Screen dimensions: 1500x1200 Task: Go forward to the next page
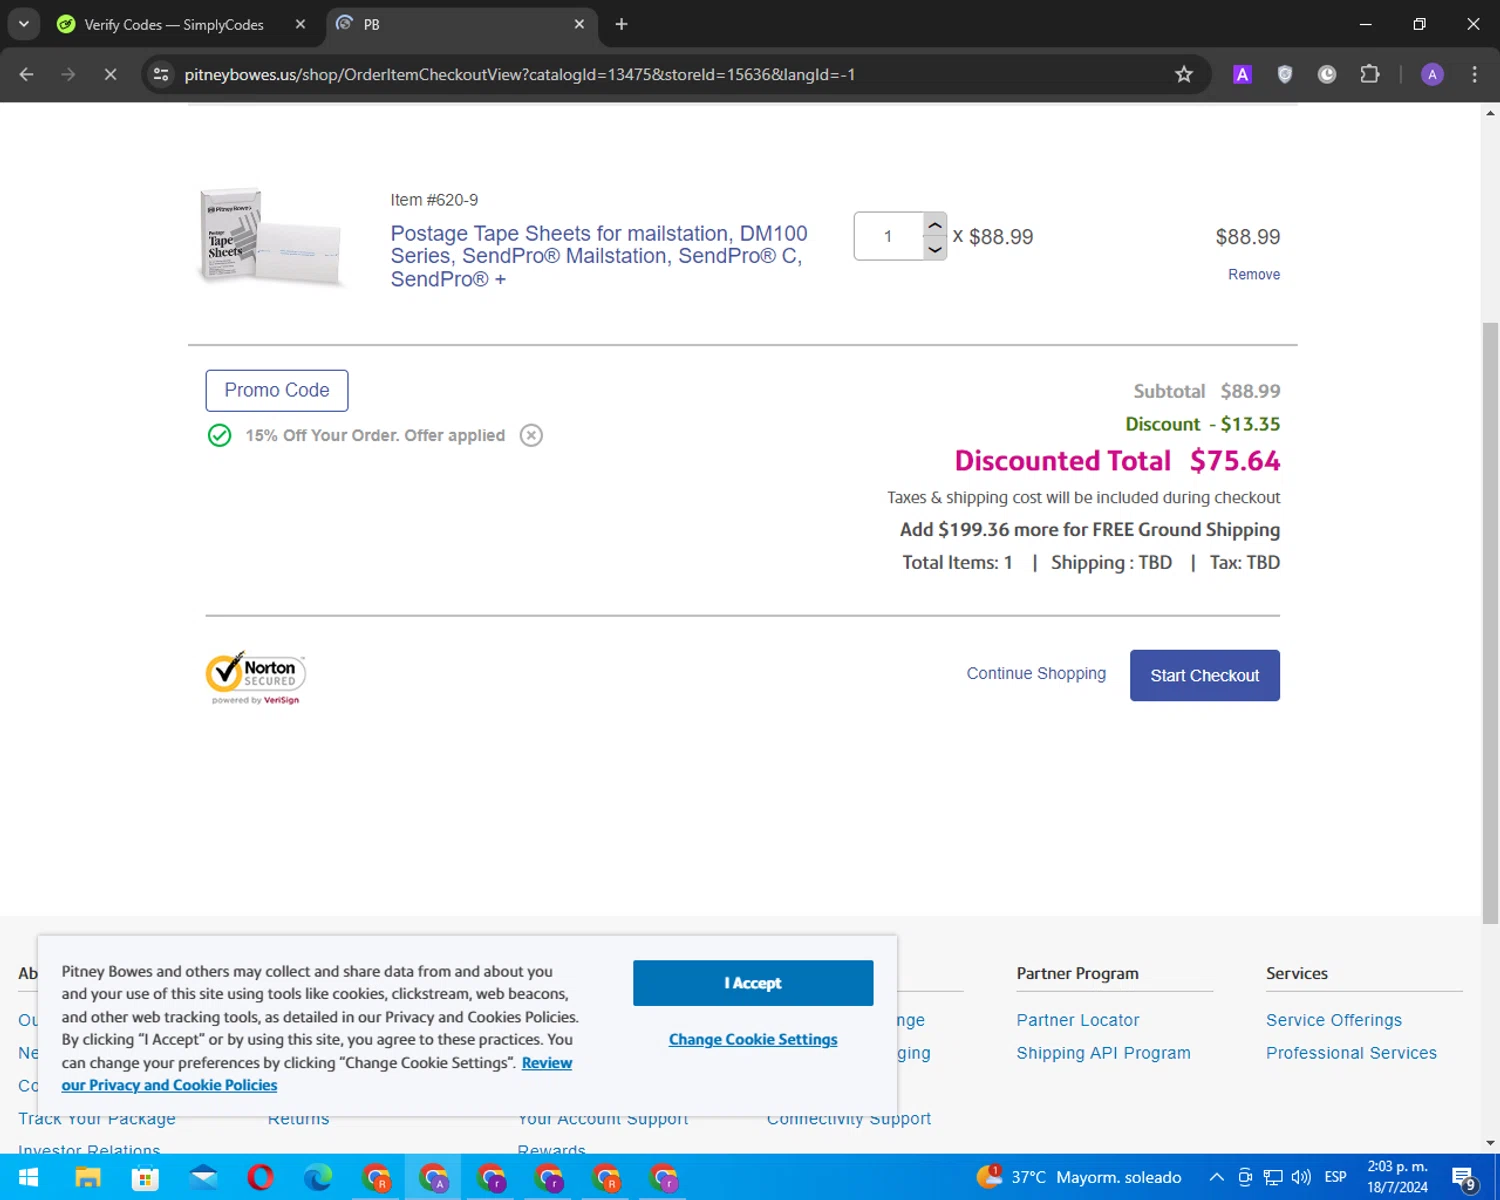pyautogui.click(x=68, y=74)
